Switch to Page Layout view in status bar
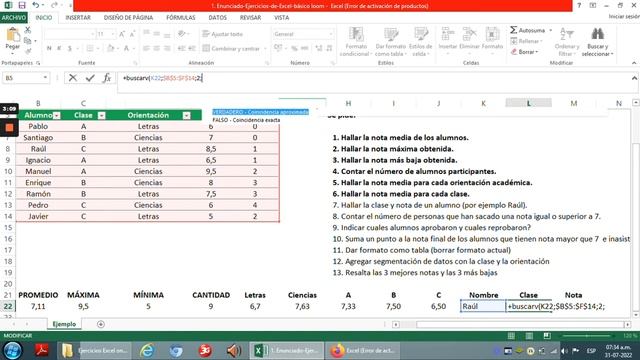The image size is (640, 360). click(x=529, y=336)
